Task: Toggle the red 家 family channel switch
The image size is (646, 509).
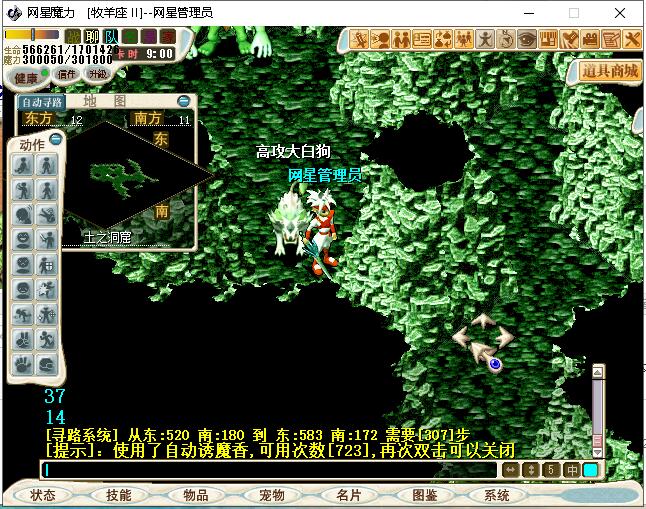Action: coord(168,37)
